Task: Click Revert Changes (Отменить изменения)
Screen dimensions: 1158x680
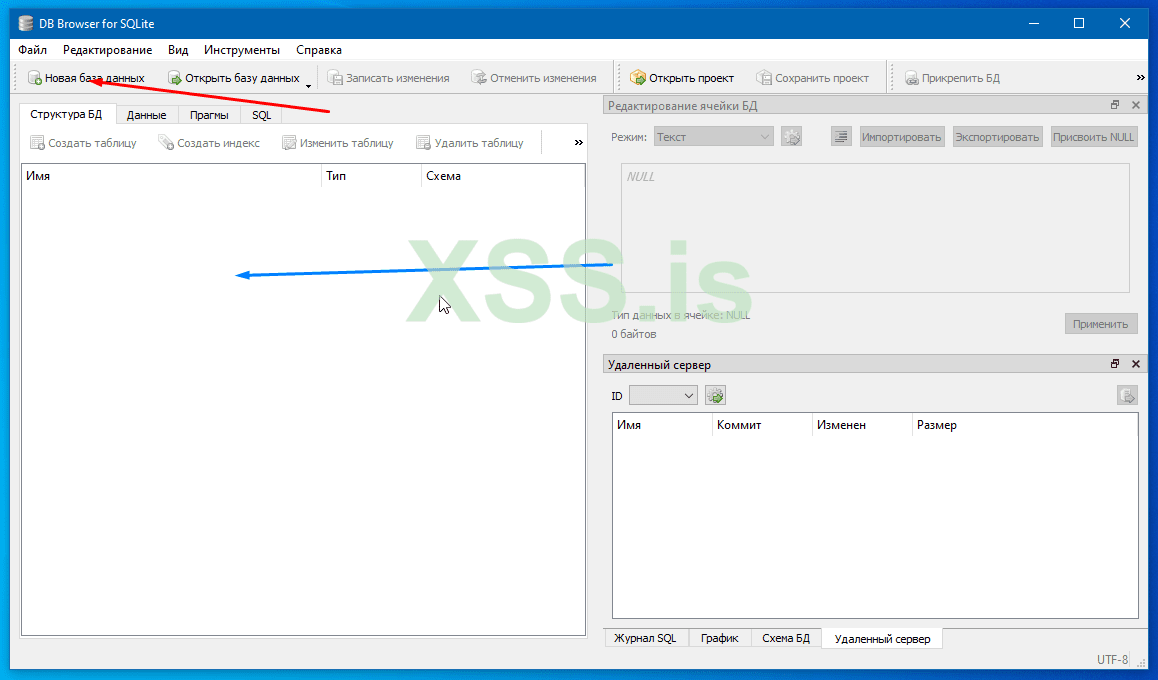Action: point(534,78)
